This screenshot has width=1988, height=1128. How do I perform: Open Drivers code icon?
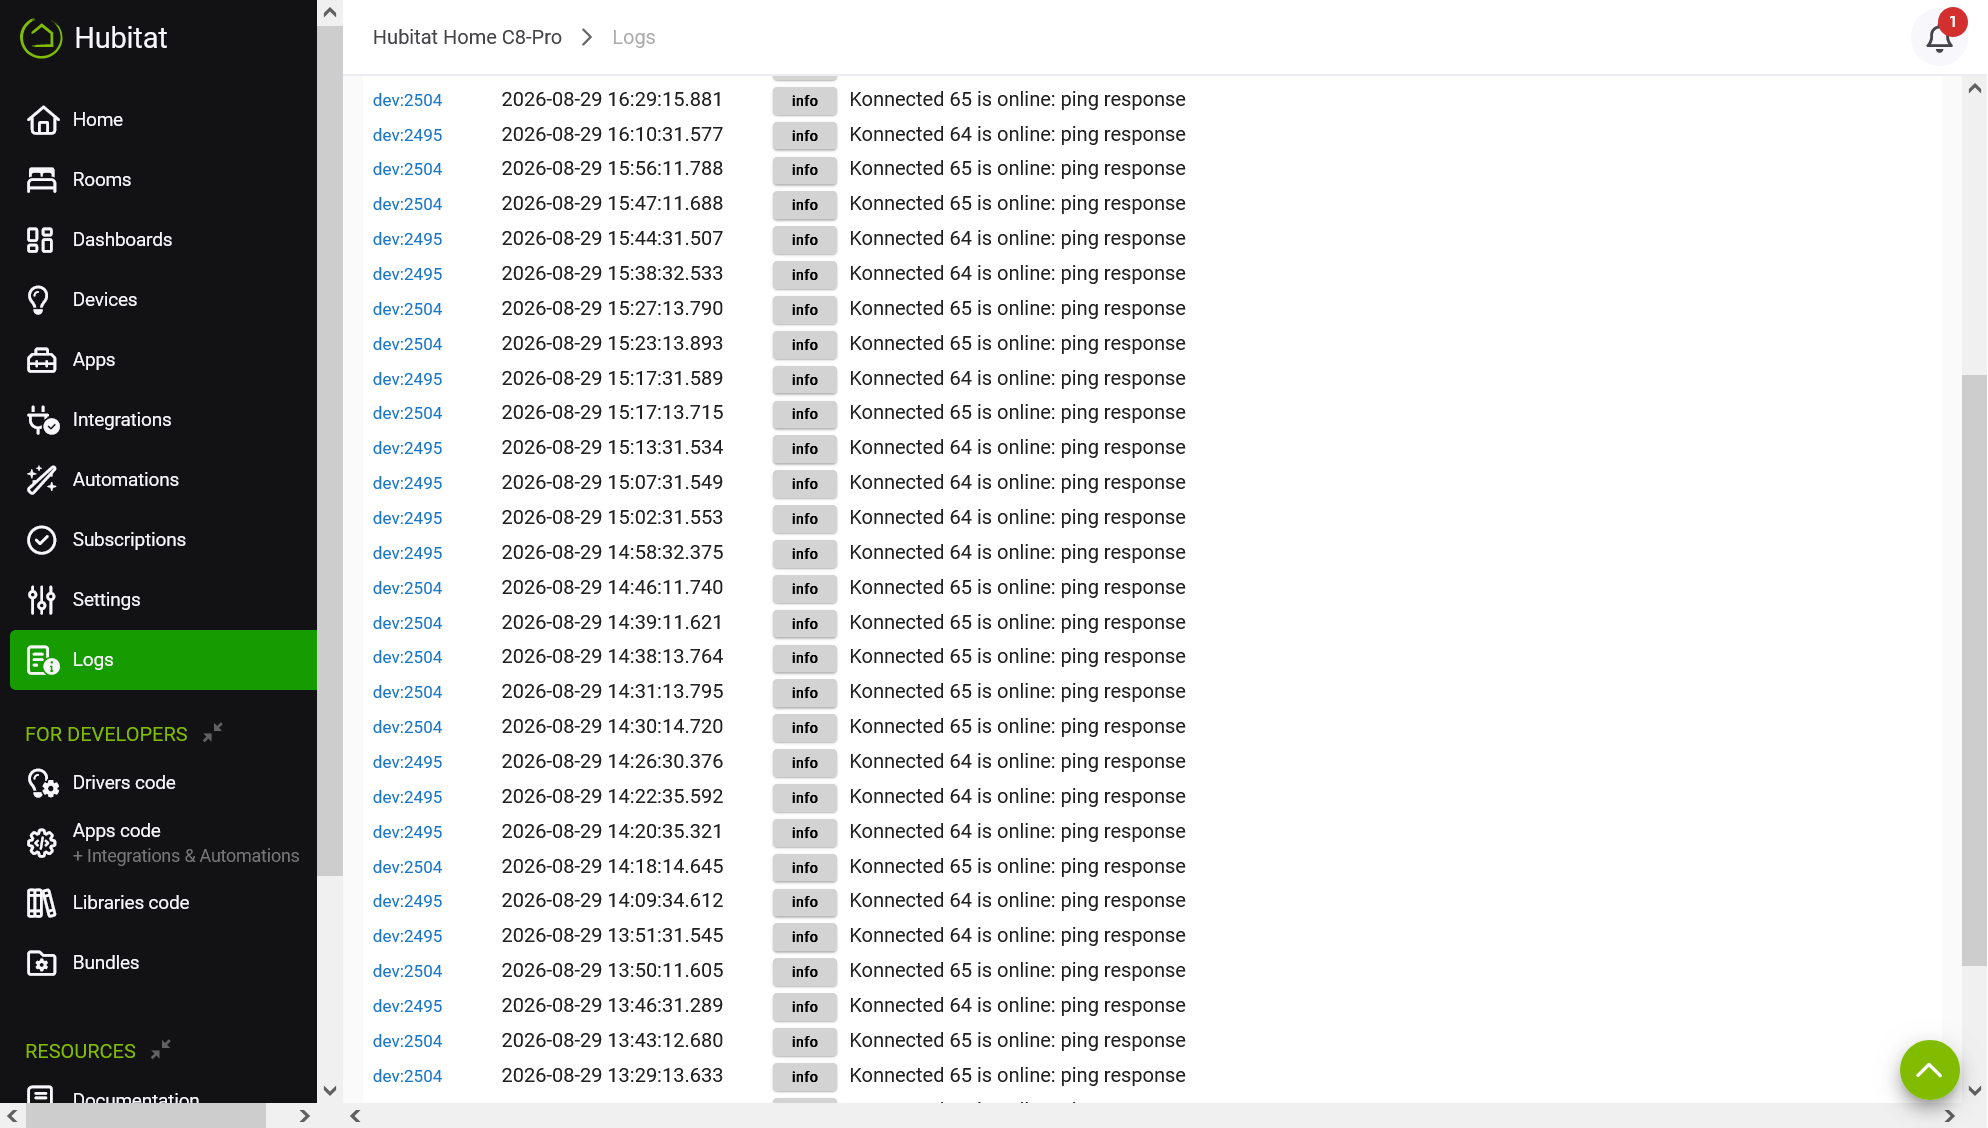point(42,783)
